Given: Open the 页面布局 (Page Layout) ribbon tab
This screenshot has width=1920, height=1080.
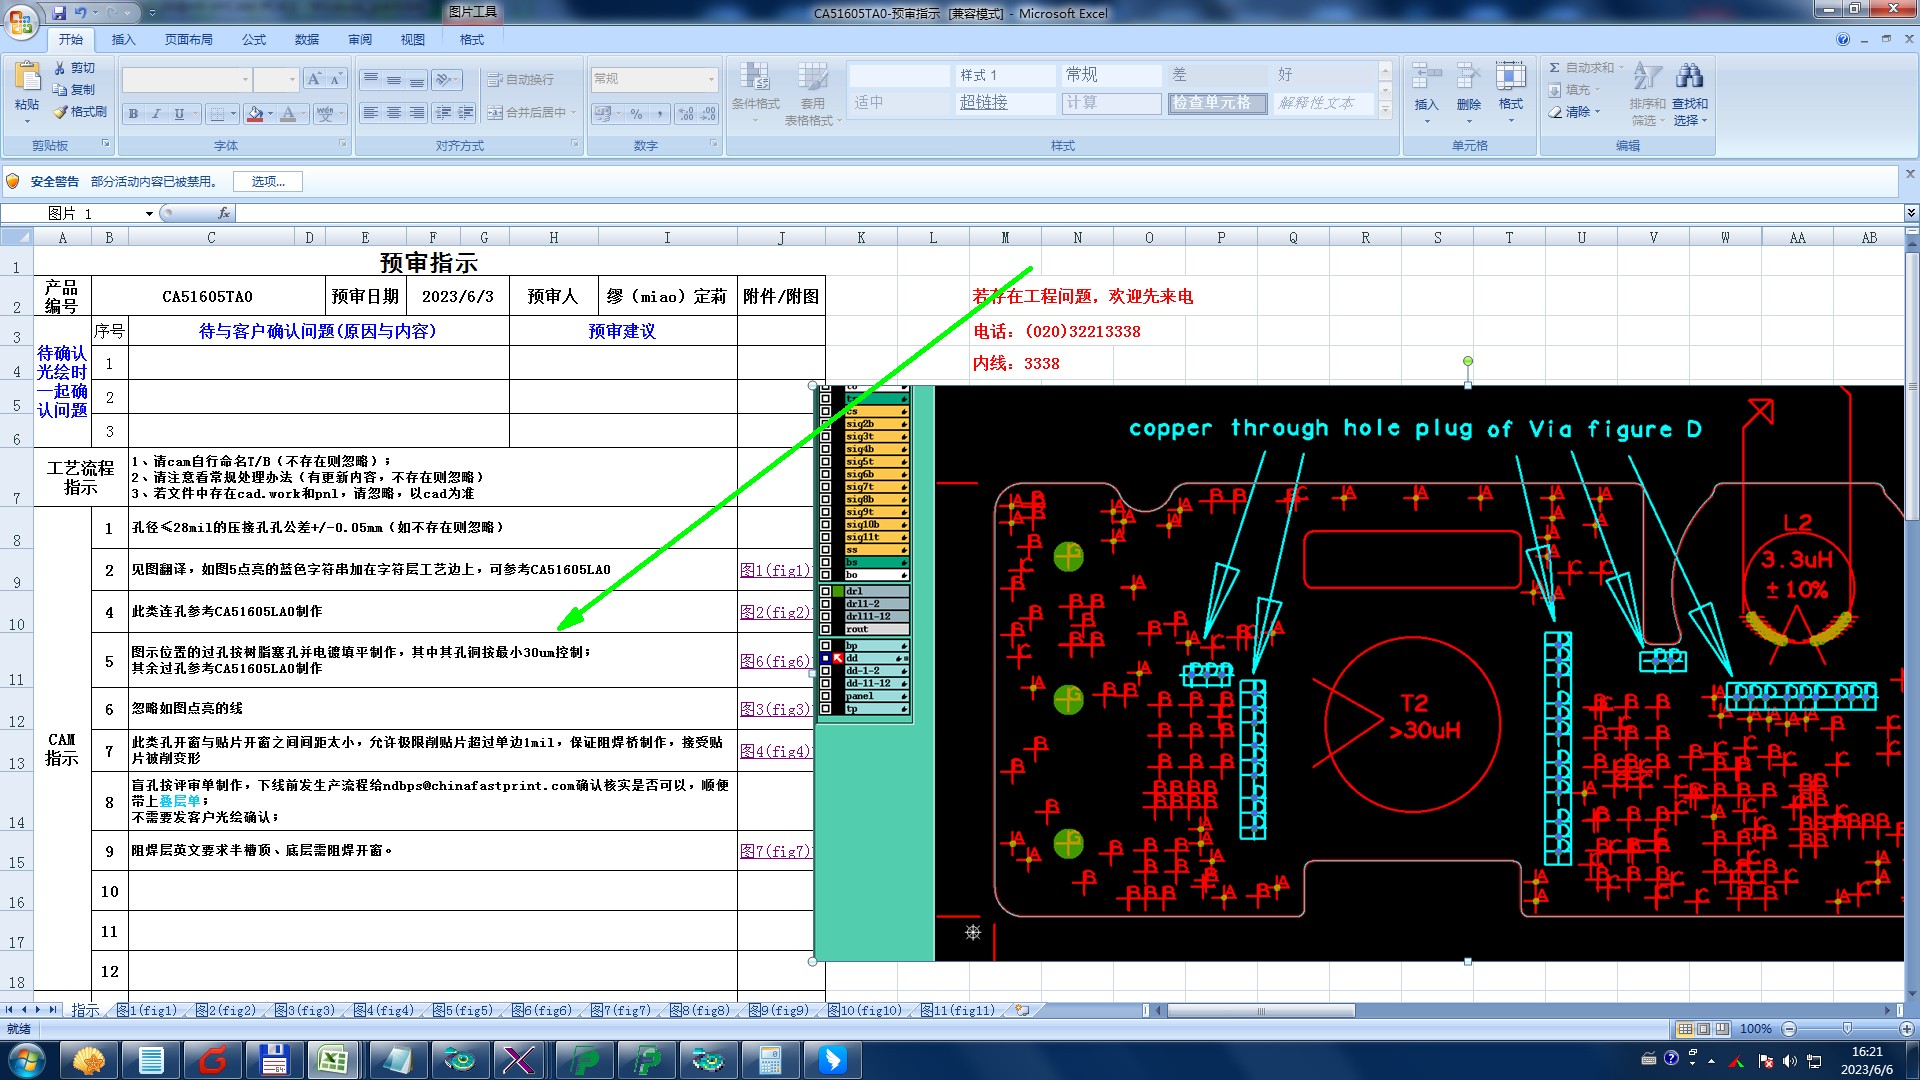Looking at the screenshot, I should (188, 40).
